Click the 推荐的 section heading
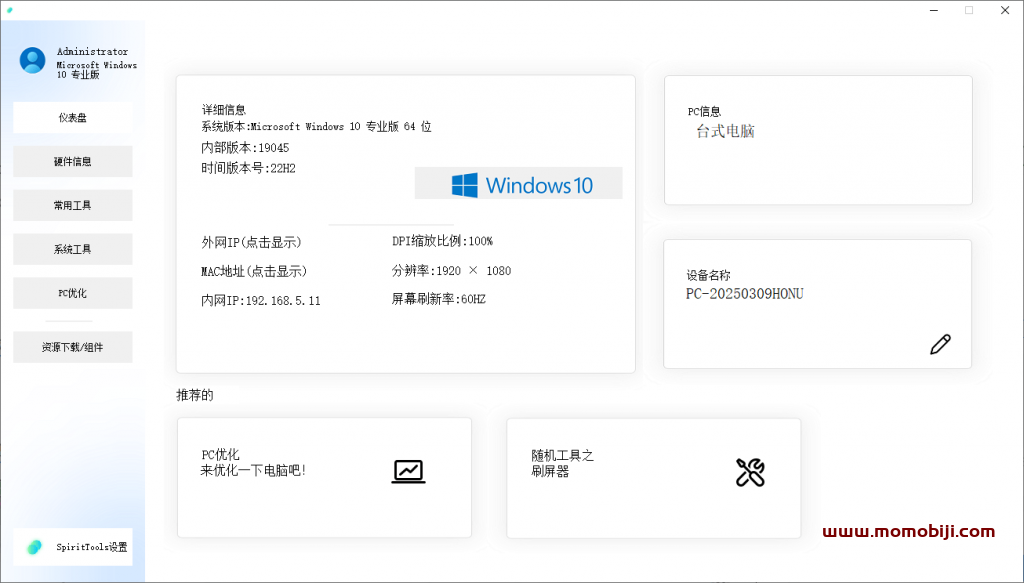1024x583 pixels. [195, 395]
